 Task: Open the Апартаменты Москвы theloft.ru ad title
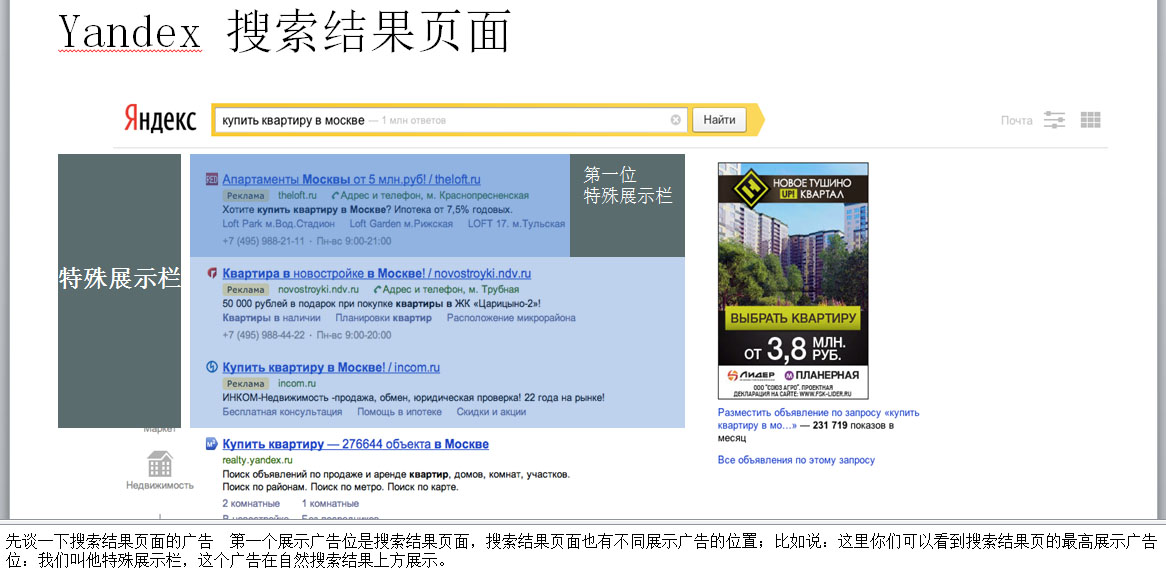[x=351, y=179]
